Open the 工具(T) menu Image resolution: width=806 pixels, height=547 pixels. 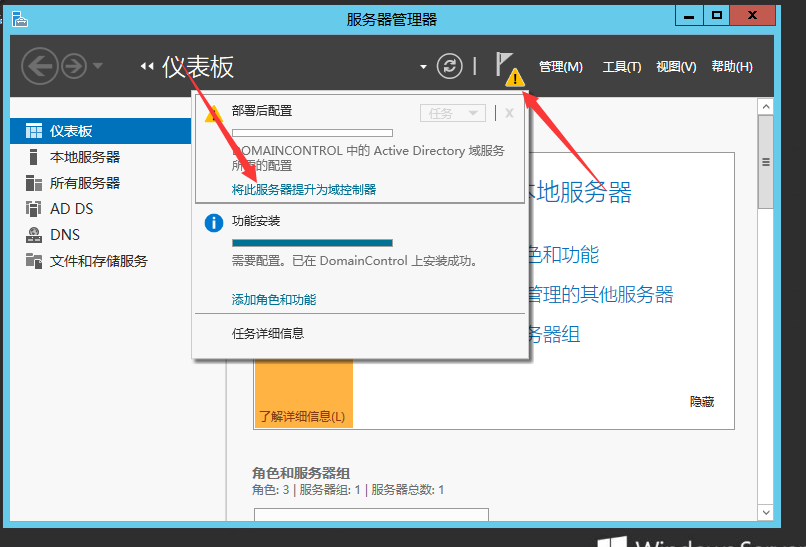coord(621,67)
